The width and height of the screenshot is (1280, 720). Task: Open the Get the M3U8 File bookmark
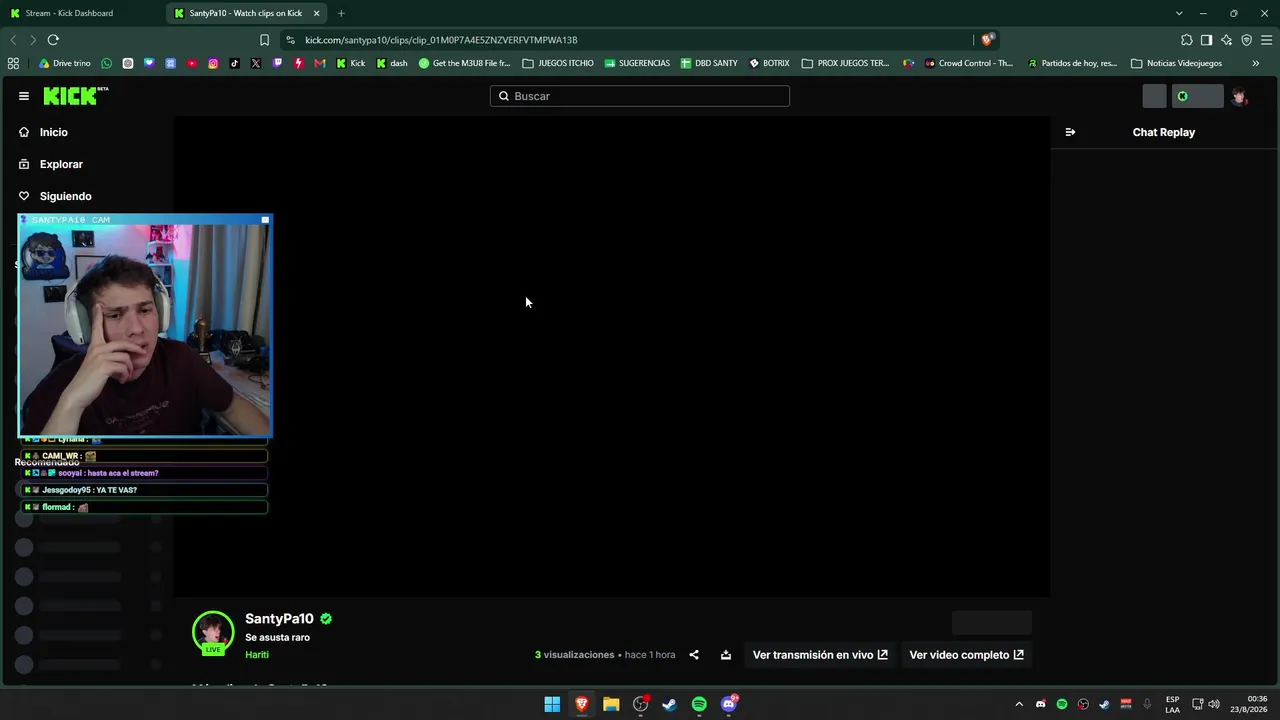(464, 63)
